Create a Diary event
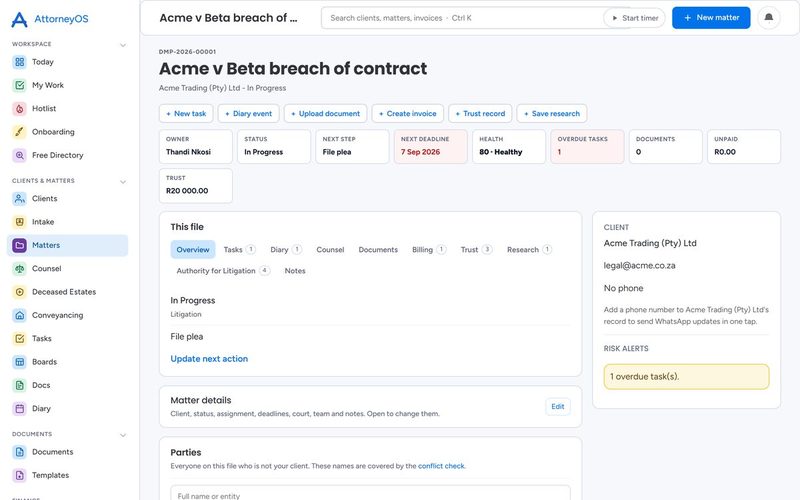Image resolution: width=800 pixels, height=500 pixels. pos(248,114)
